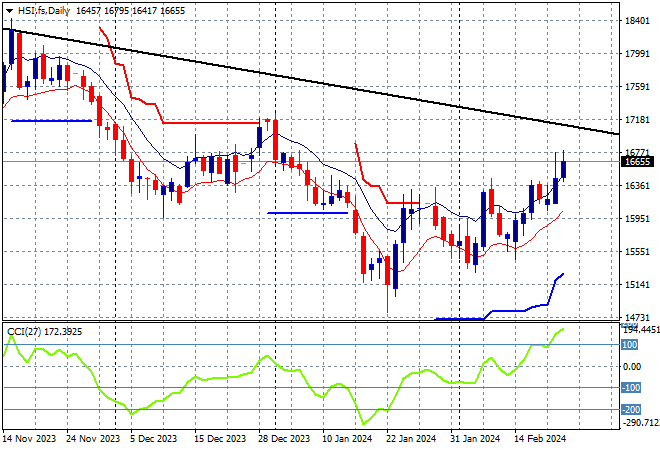
Task: Click the 15951 price axis label
Action: pos(637,218)
